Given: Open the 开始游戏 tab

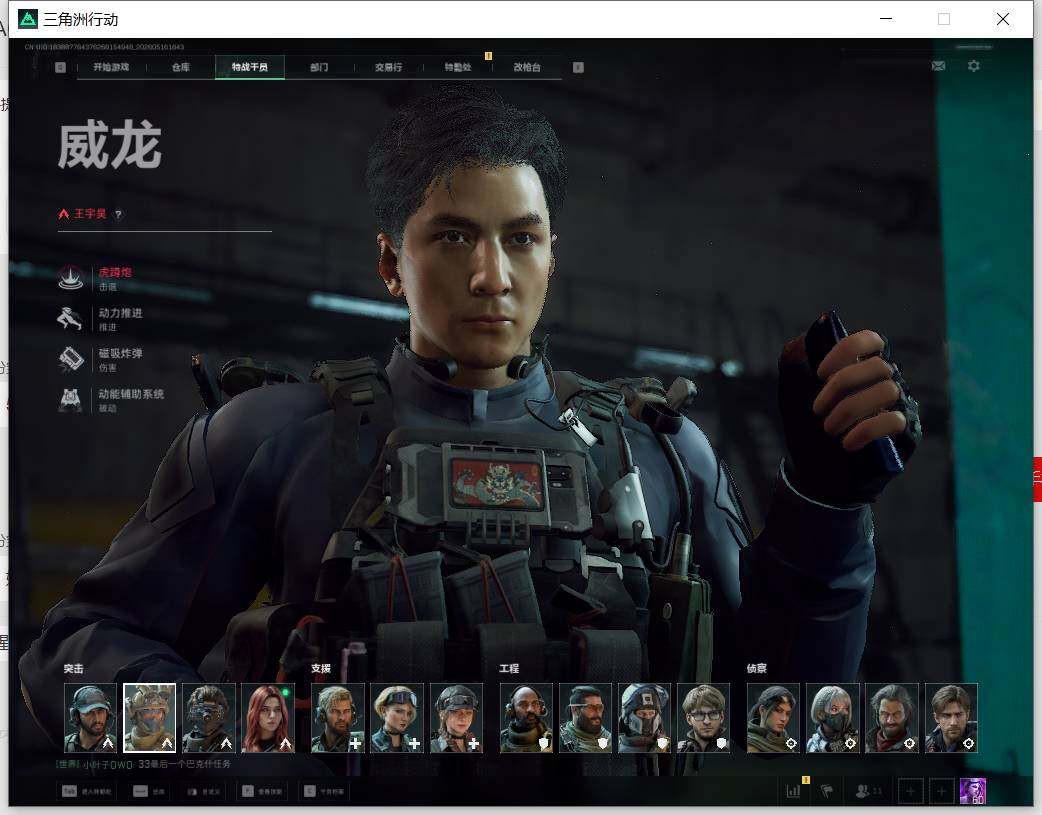Looking at the screenshot, I should click(111, 67).
